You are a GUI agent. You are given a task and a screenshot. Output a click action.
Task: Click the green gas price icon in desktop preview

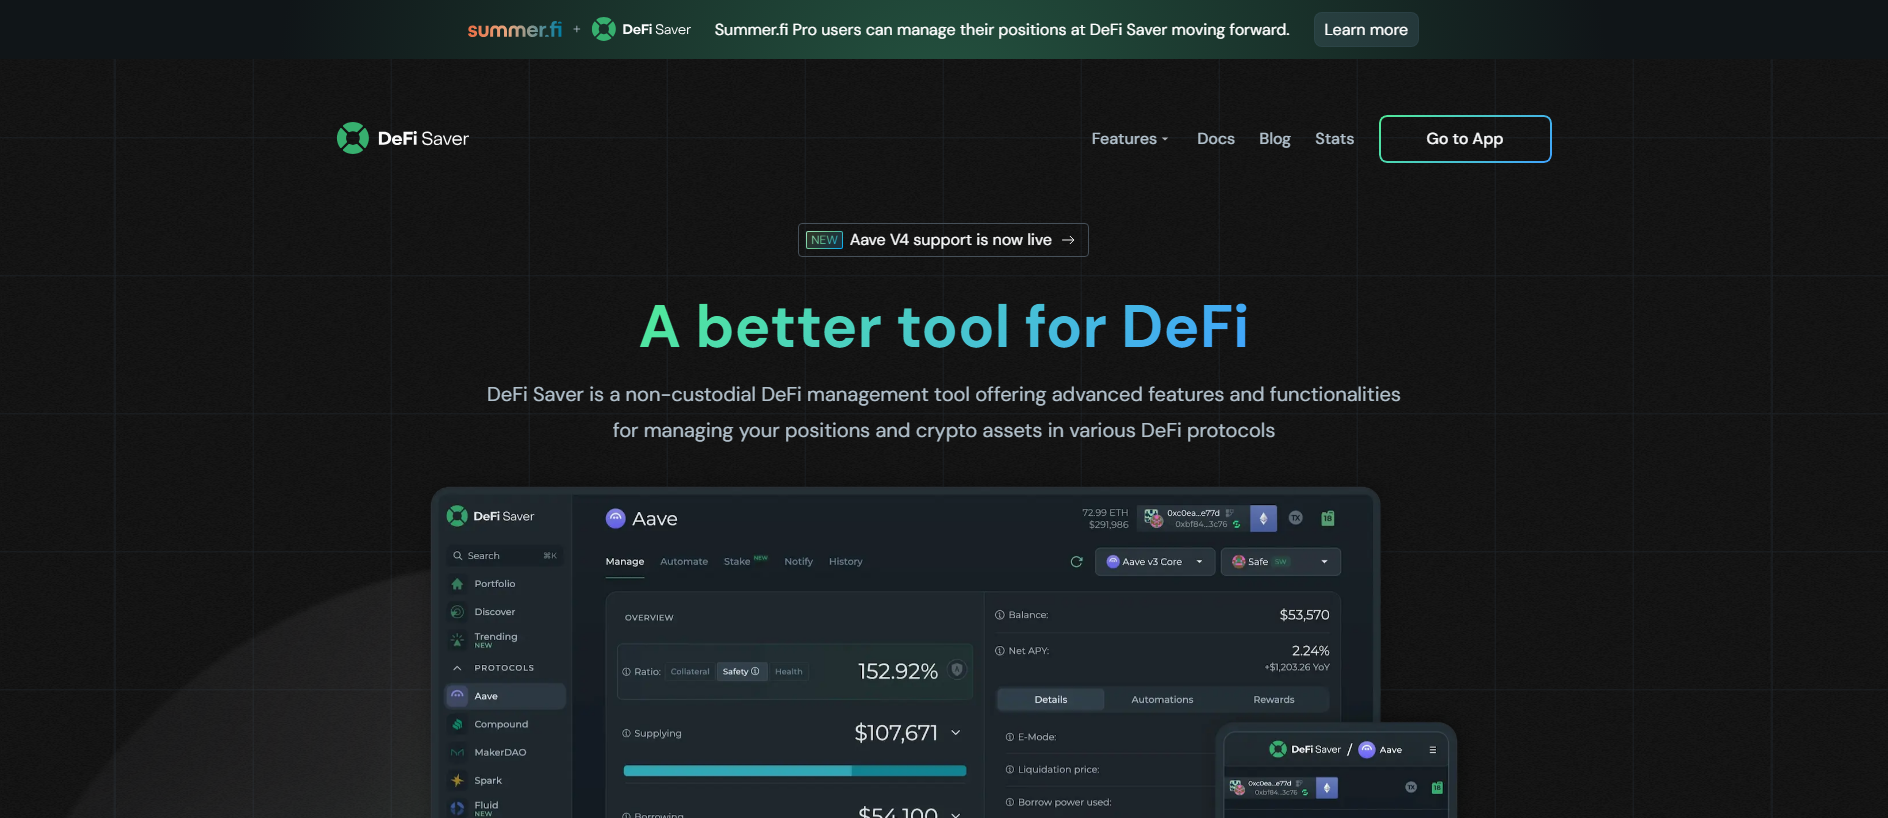(1328, 518)
